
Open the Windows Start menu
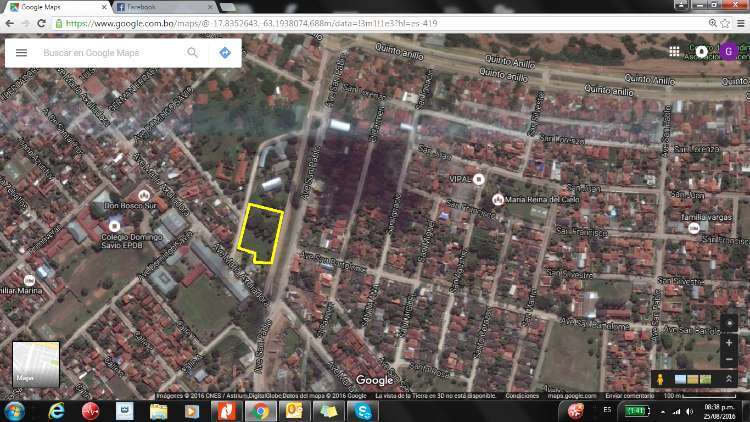(15, 411)
